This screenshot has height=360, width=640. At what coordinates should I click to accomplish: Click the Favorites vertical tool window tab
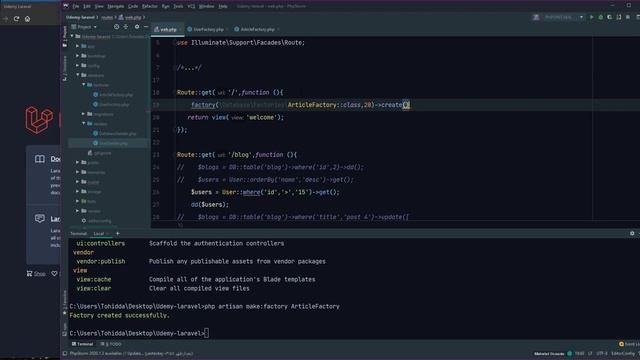[64, 303]
